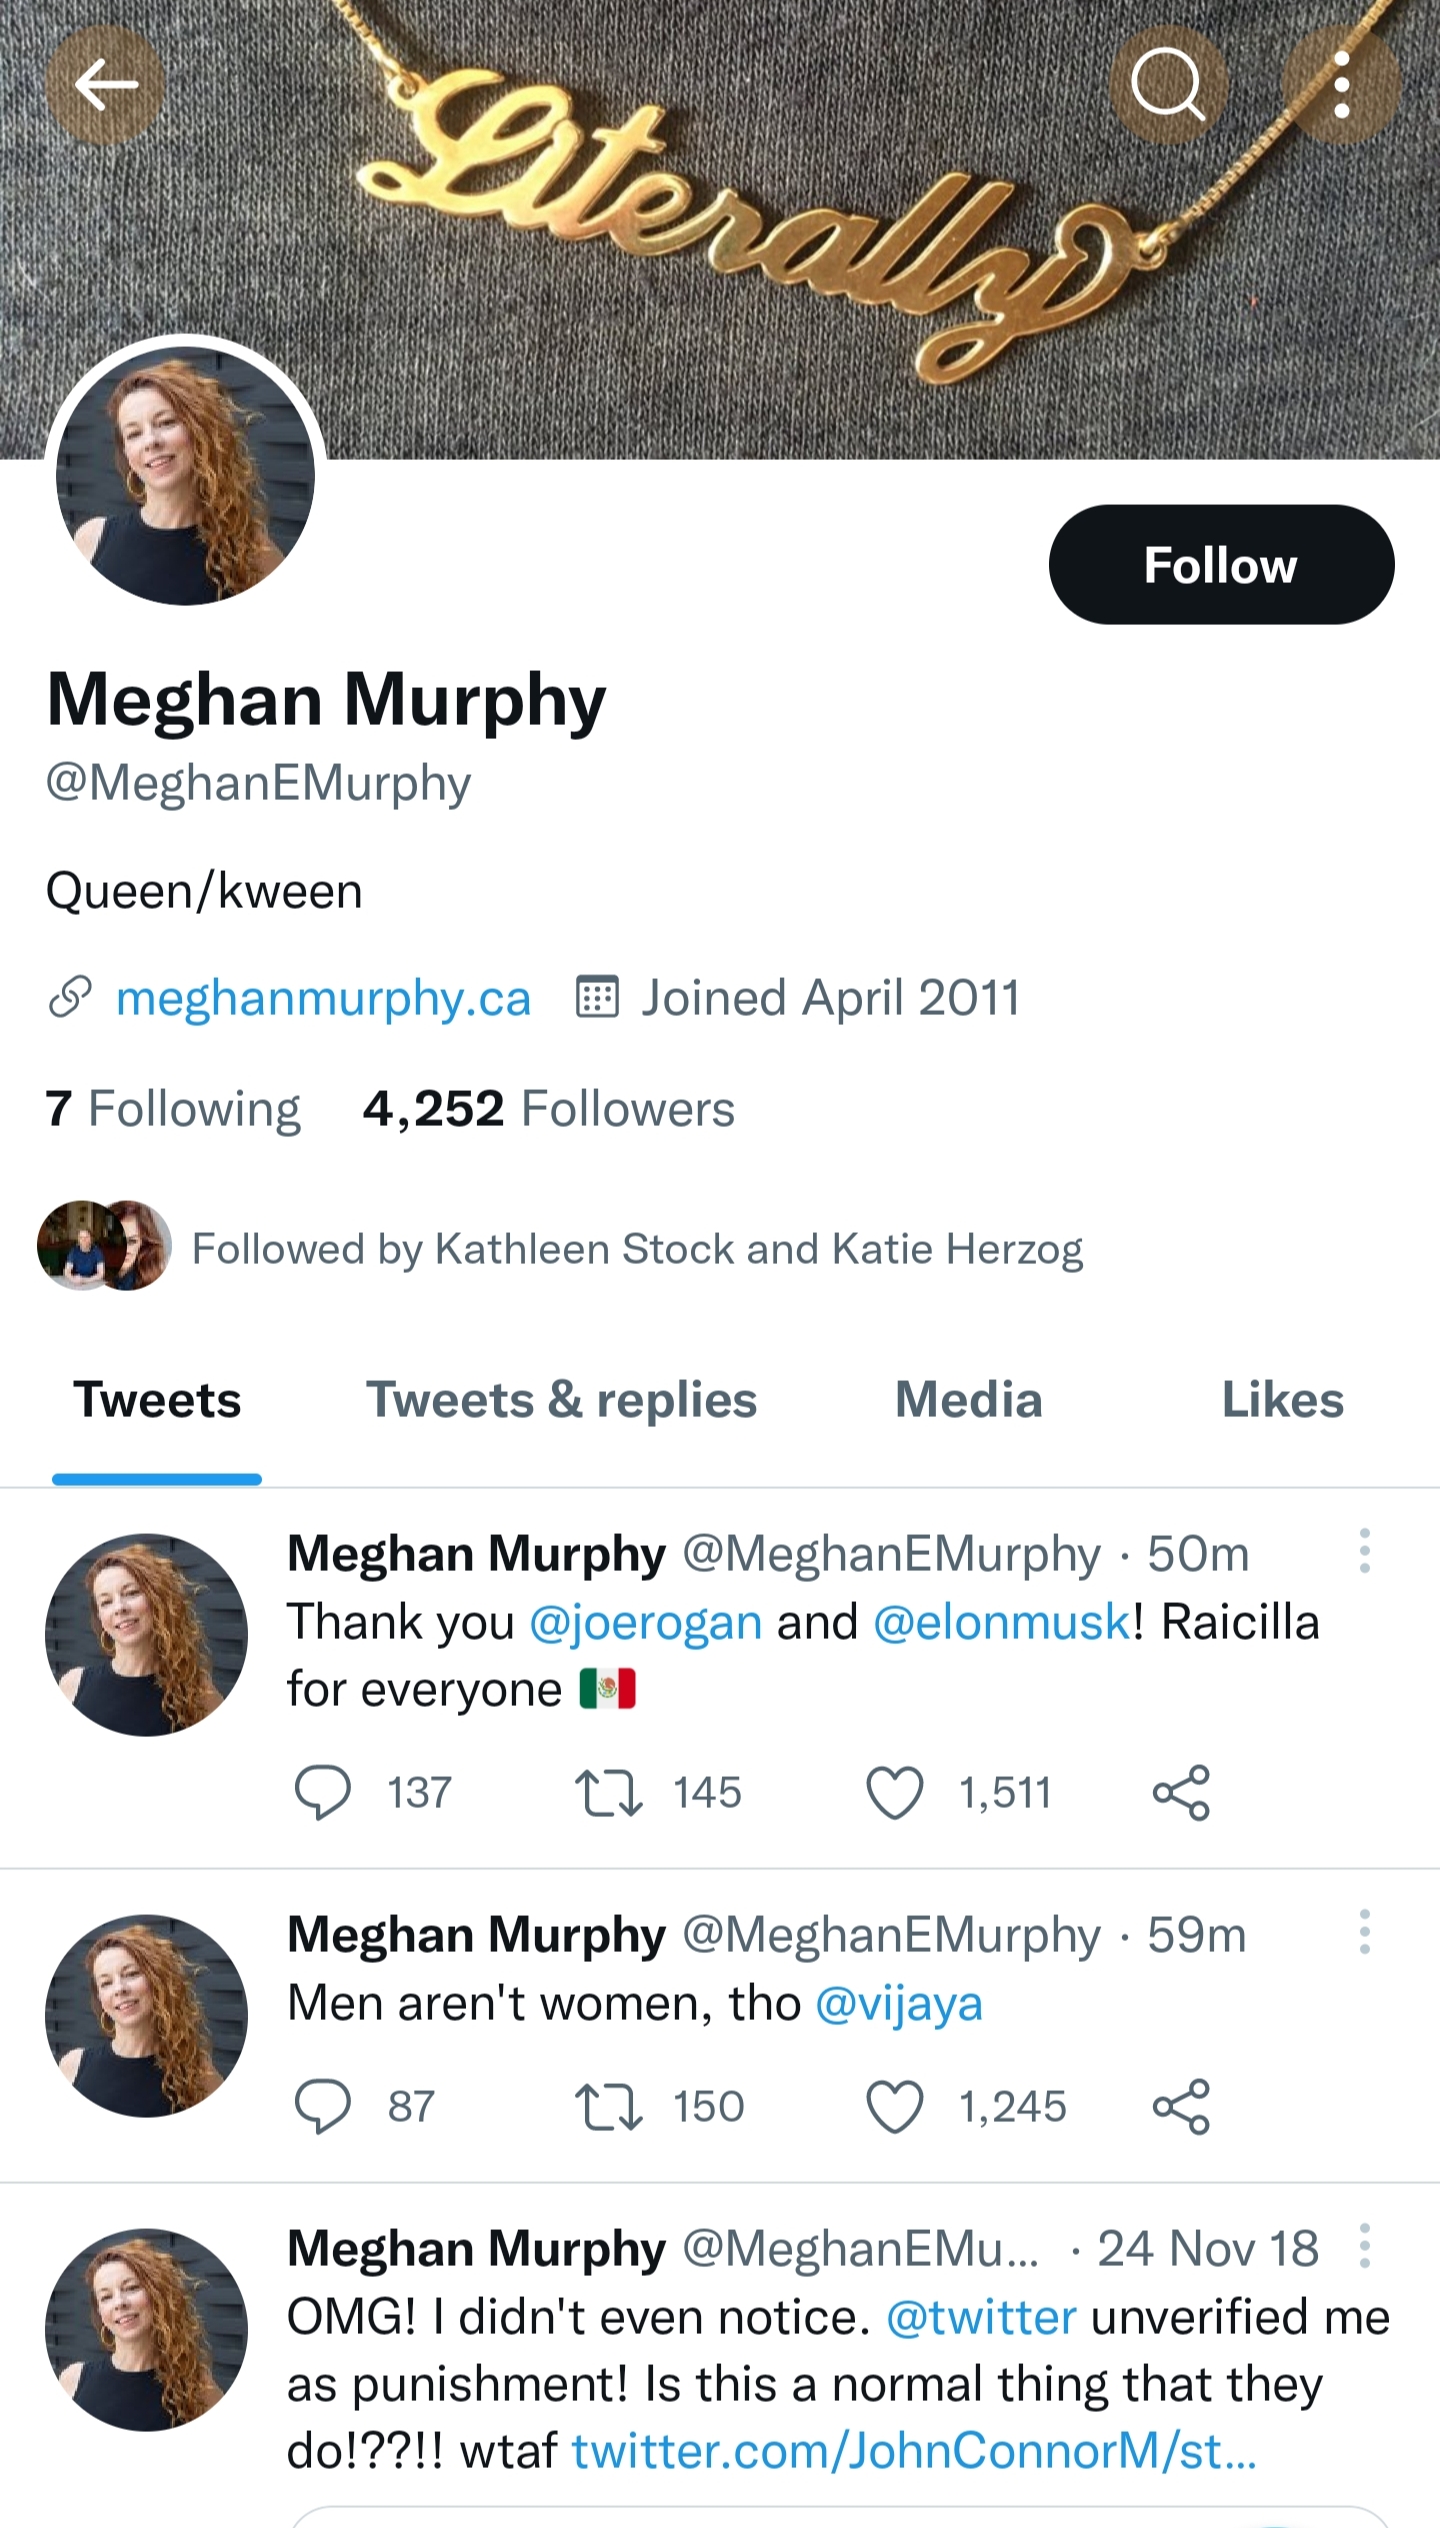Follow Meghan Murphy

1221,565
